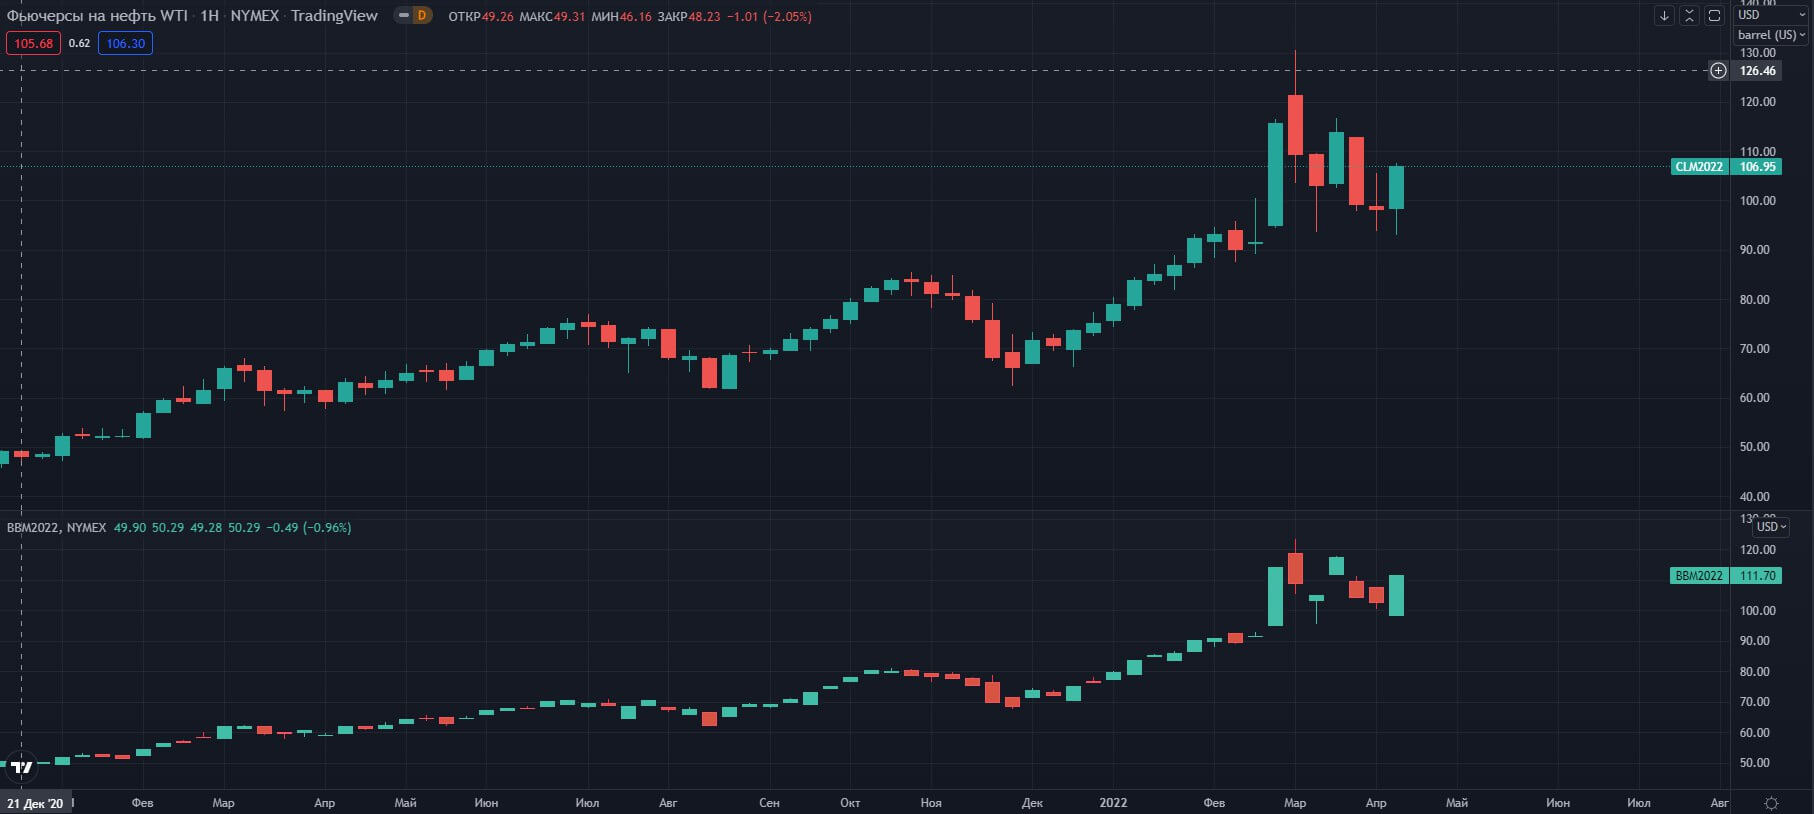
Task: Click the ОТКР 49.26 open value
Action: tap(481, 16)
